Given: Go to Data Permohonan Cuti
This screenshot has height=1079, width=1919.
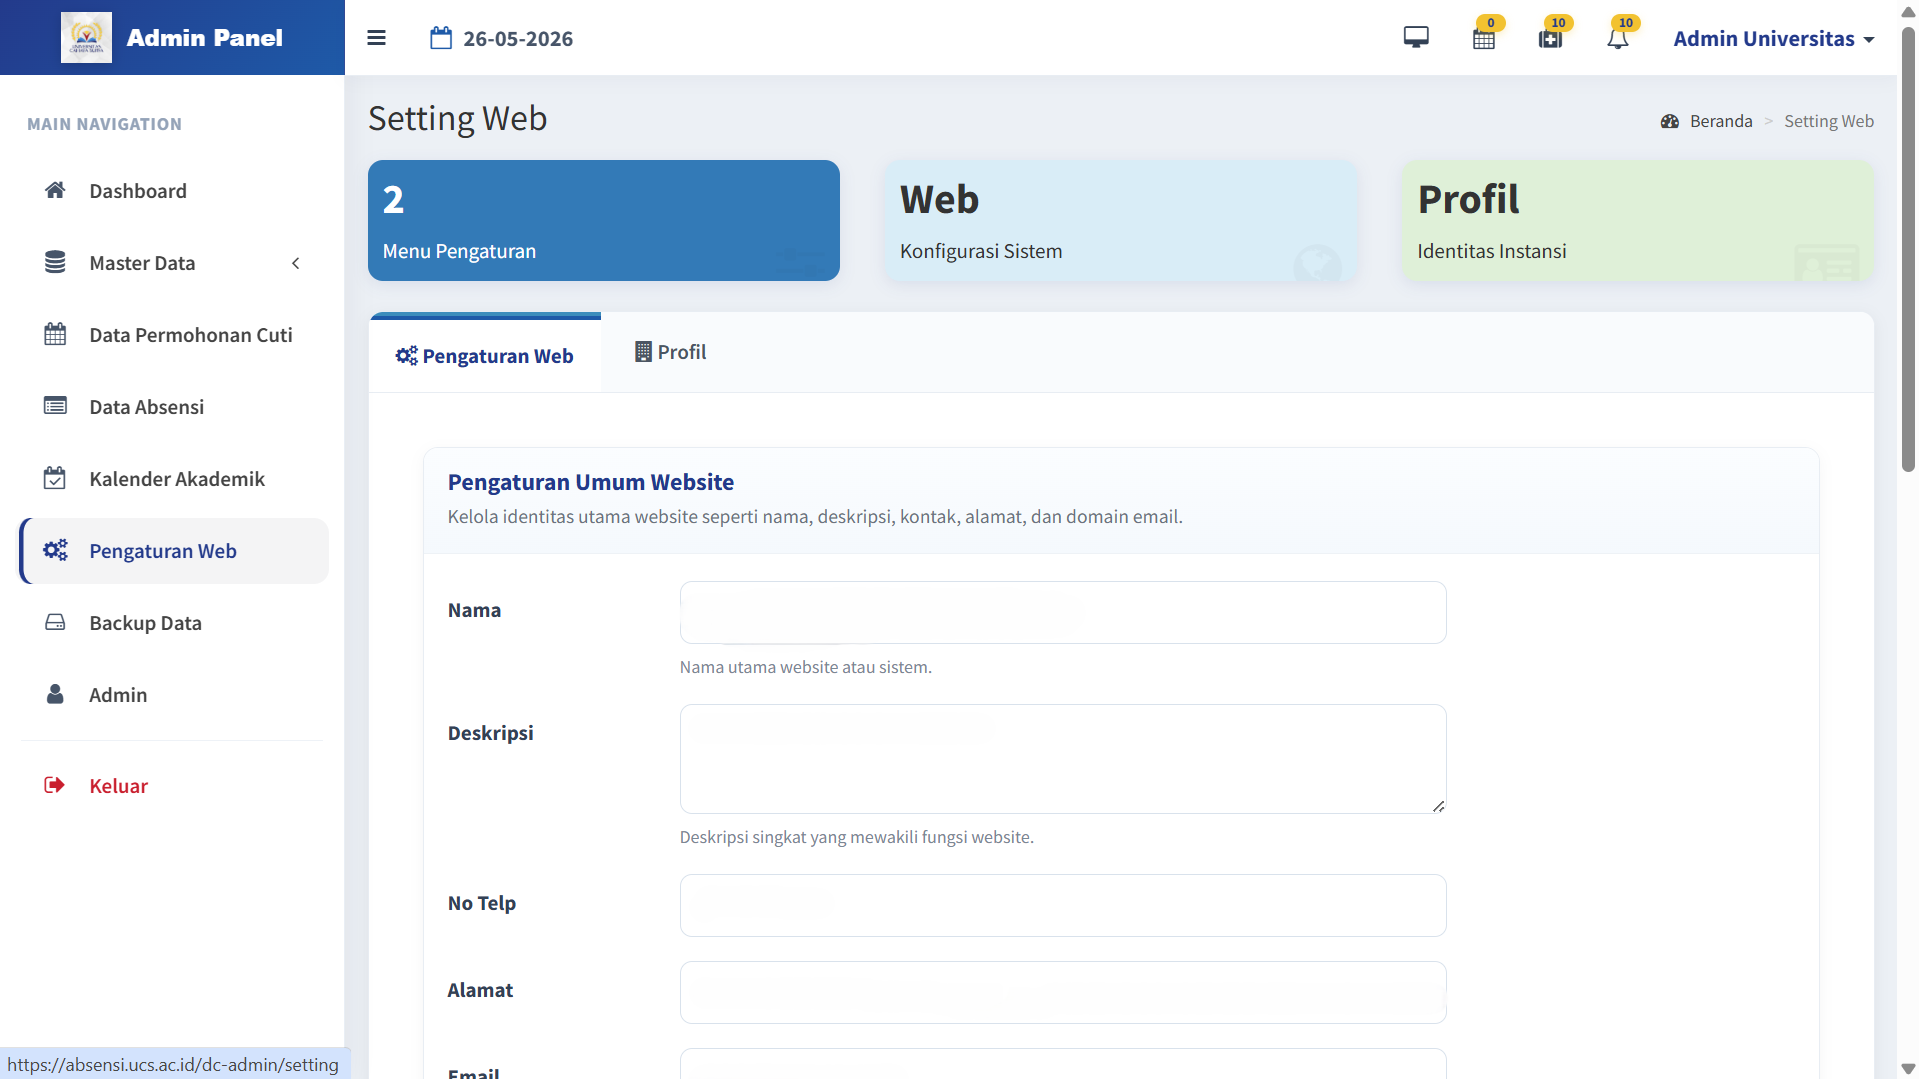Looking at the screenshot, I should point(174,334).
